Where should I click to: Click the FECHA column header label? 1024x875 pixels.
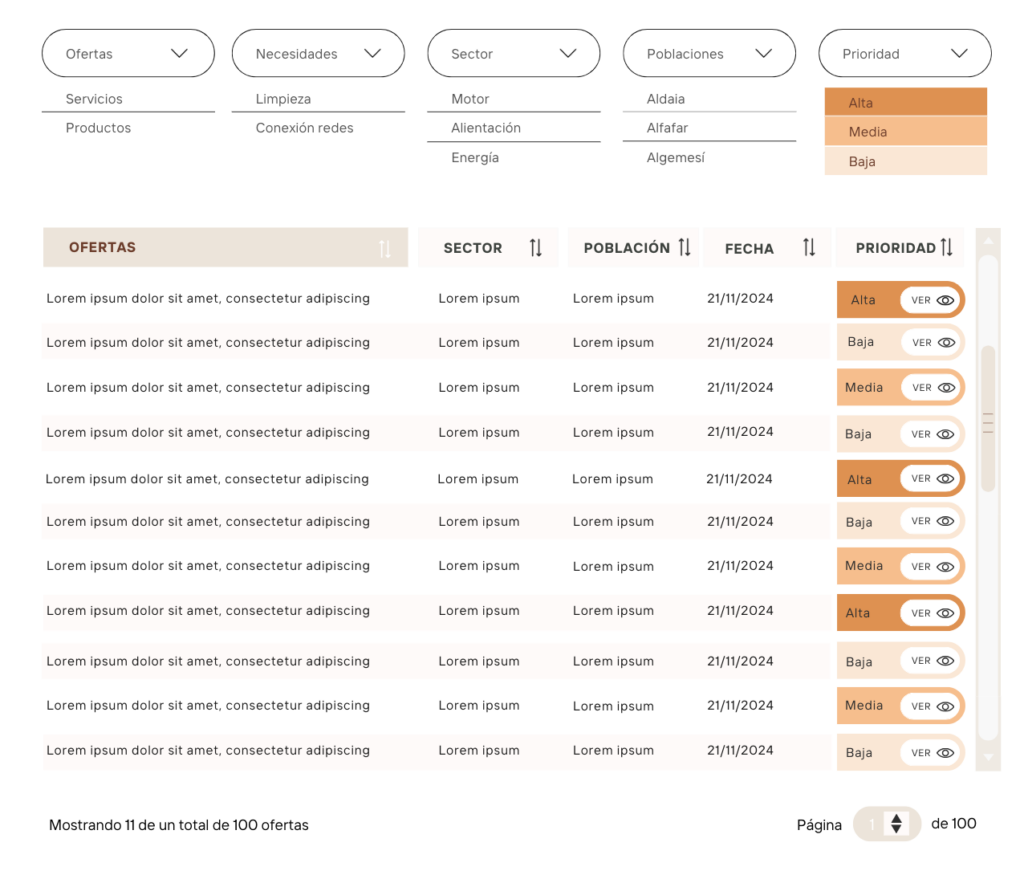click(749, 249)
